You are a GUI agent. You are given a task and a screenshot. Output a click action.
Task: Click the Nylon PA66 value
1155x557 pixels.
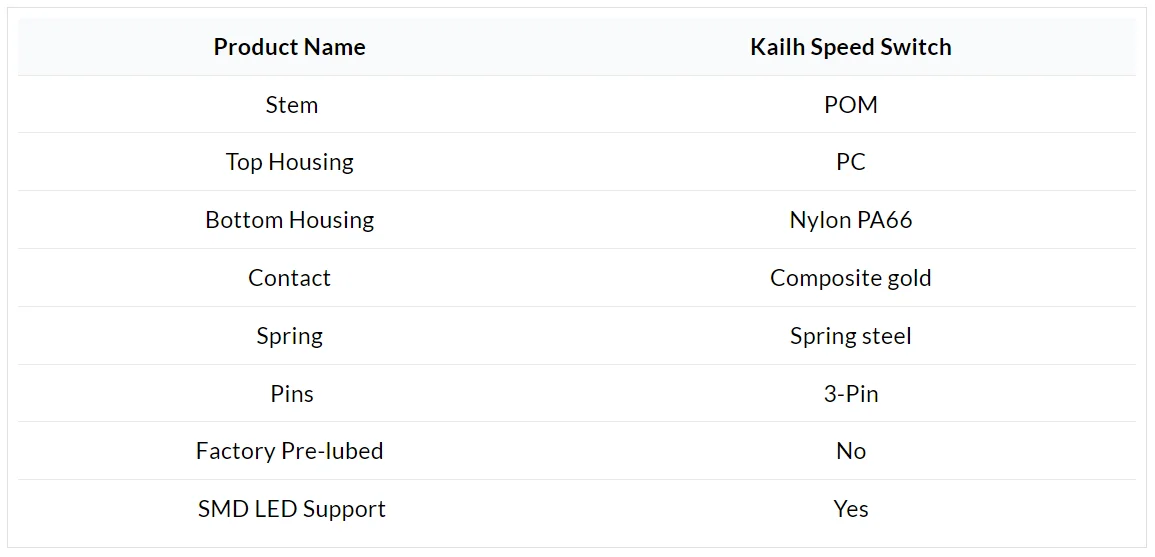pyautogui.click(x=851, y=220)
